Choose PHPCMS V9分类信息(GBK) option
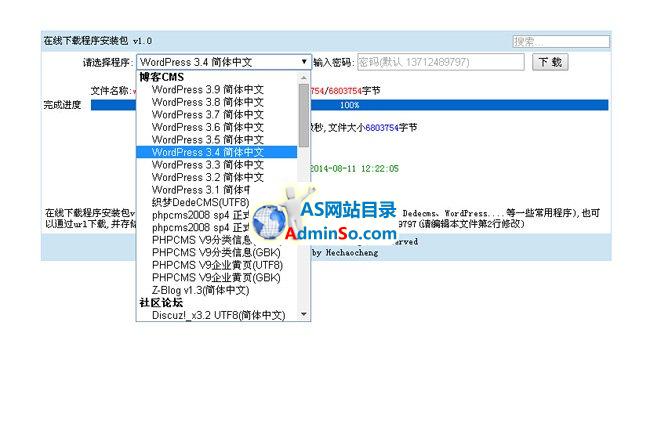The width and height of the screenshot is (650, 427). pos(216,252)
